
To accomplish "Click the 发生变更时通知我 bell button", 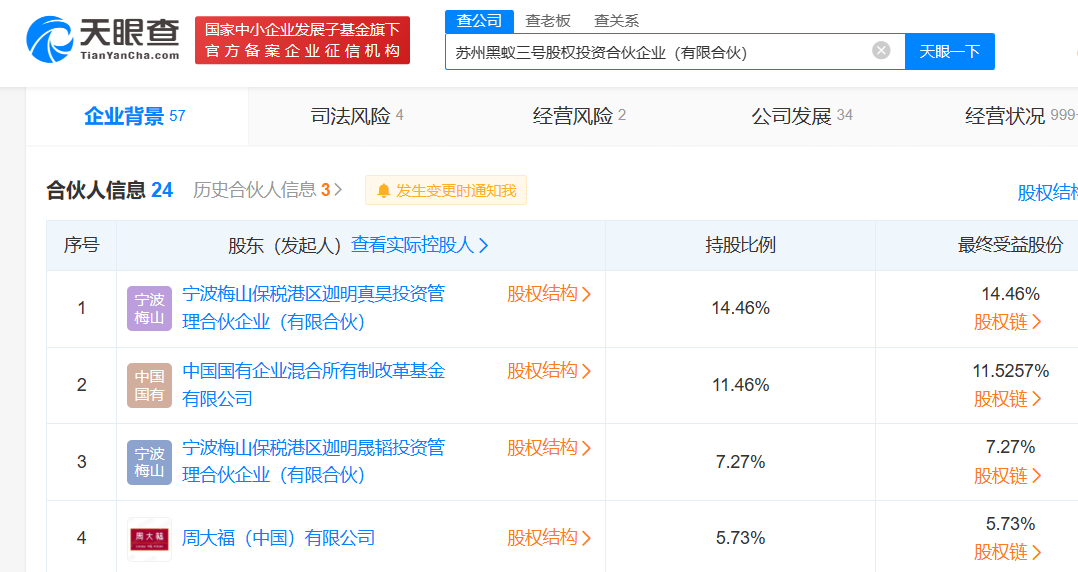I will (x=446, y=190).
